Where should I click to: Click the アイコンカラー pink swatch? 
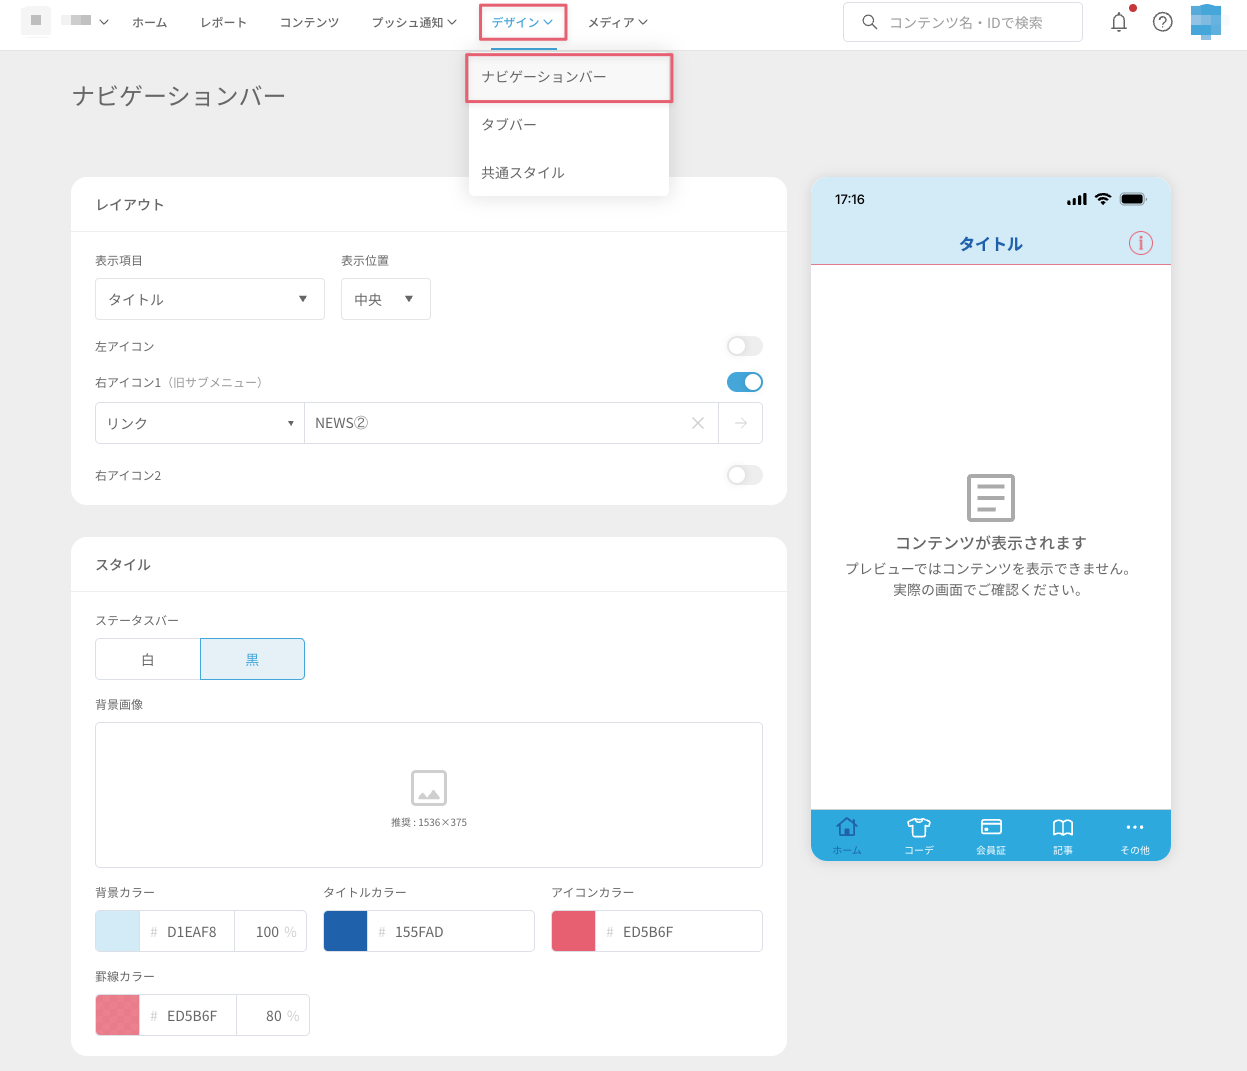coord(573,931)
